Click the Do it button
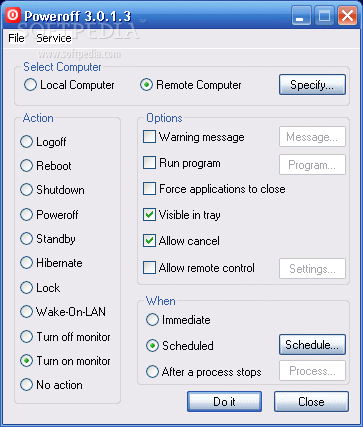The width and height of the screenshot is (363, 427). point(224,402)
